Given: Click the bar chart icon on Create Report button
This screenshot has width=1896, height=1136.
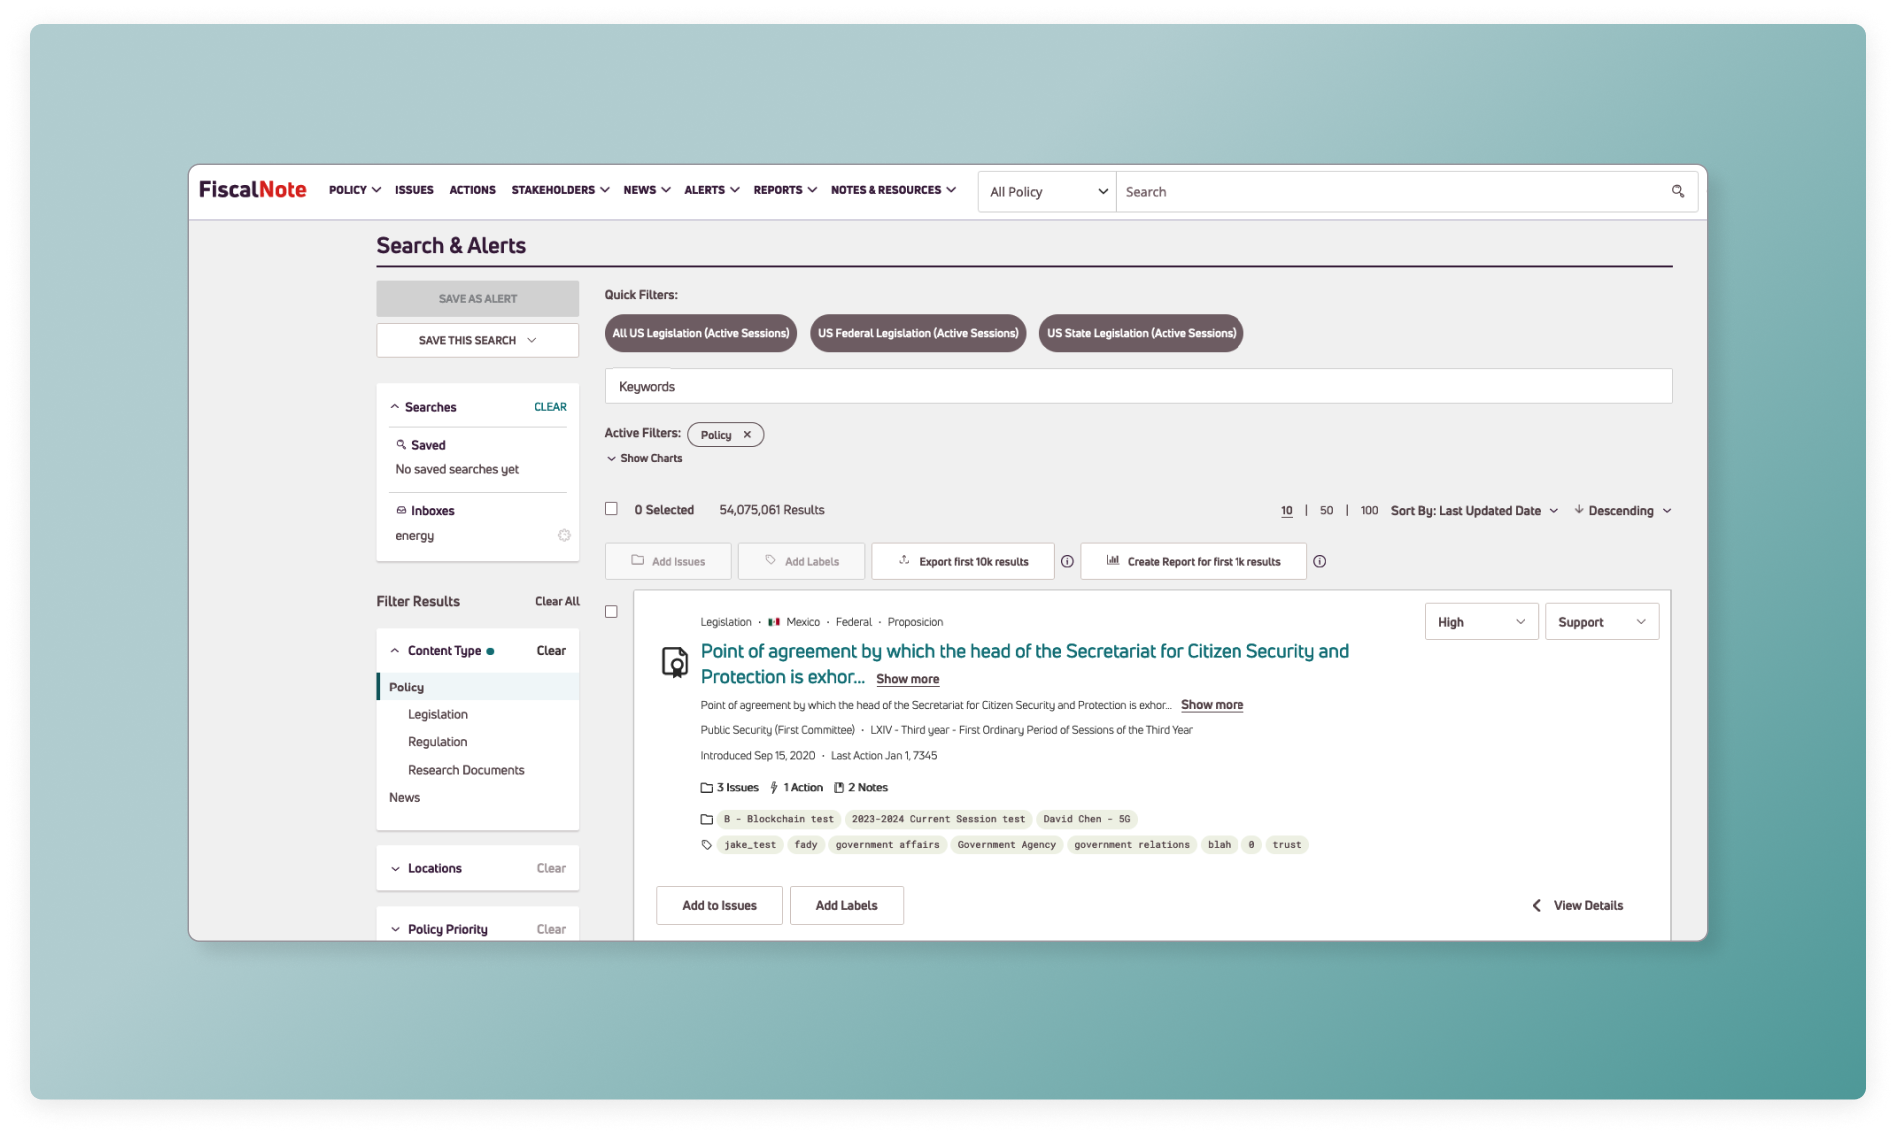Looking at the screenshot, I should [x=1113, y=561].
